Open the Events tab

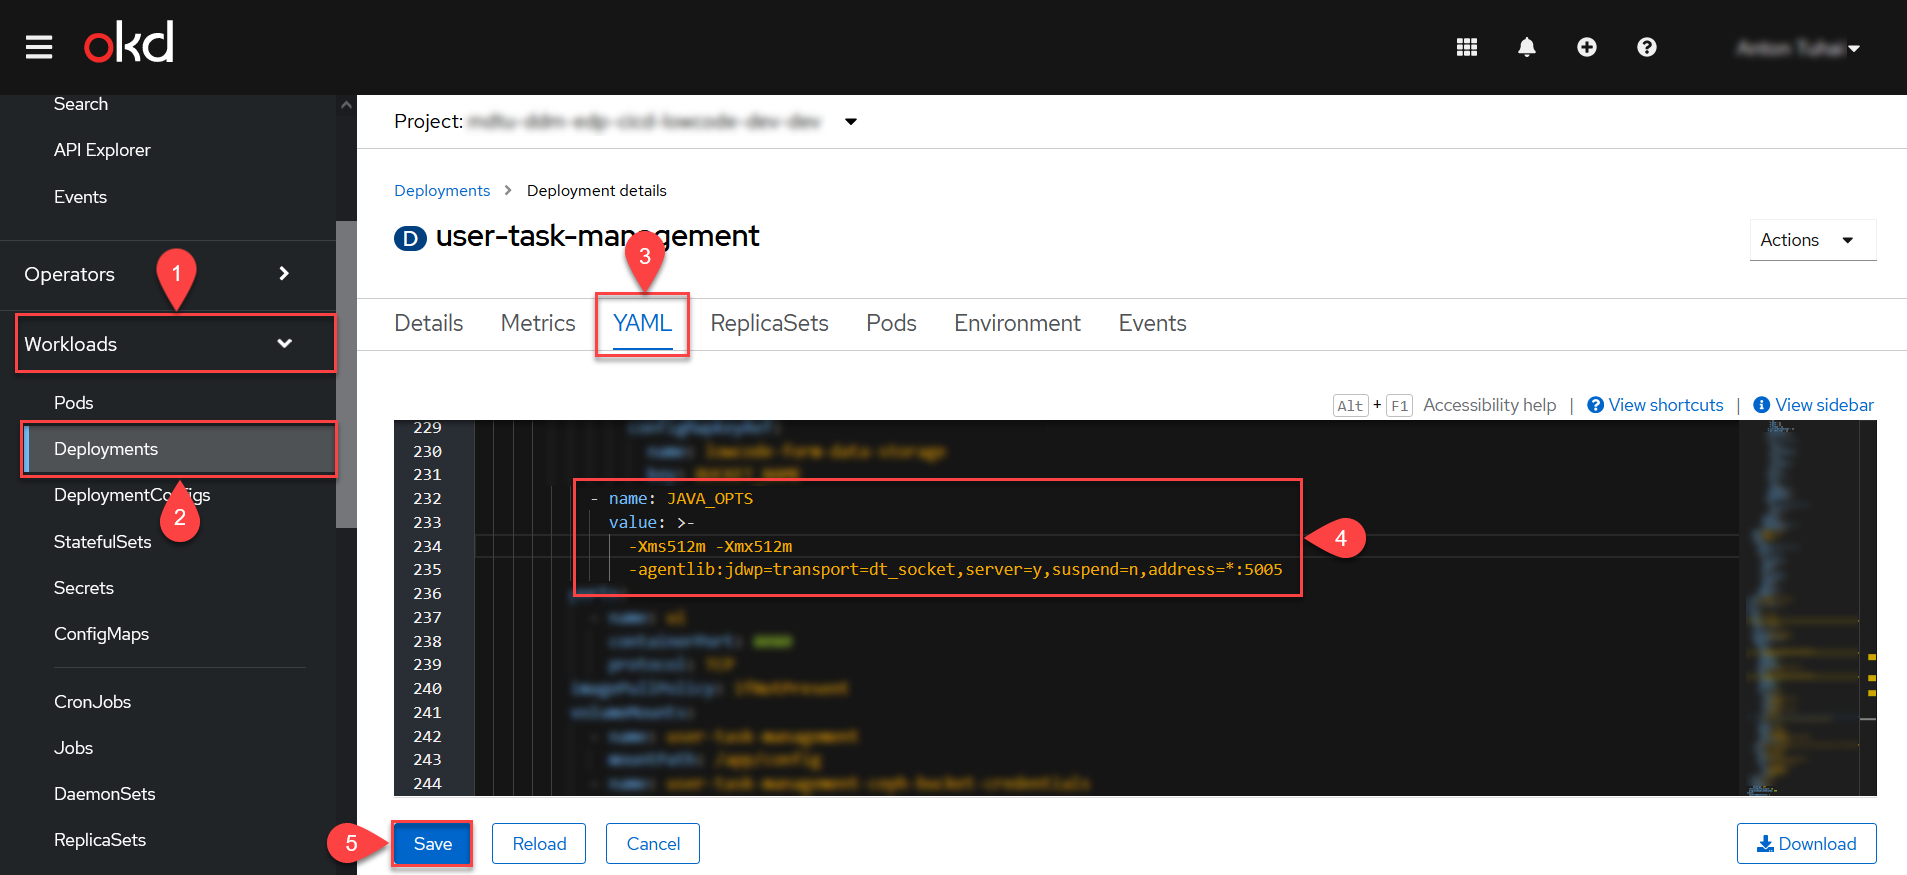[1152, 323]
